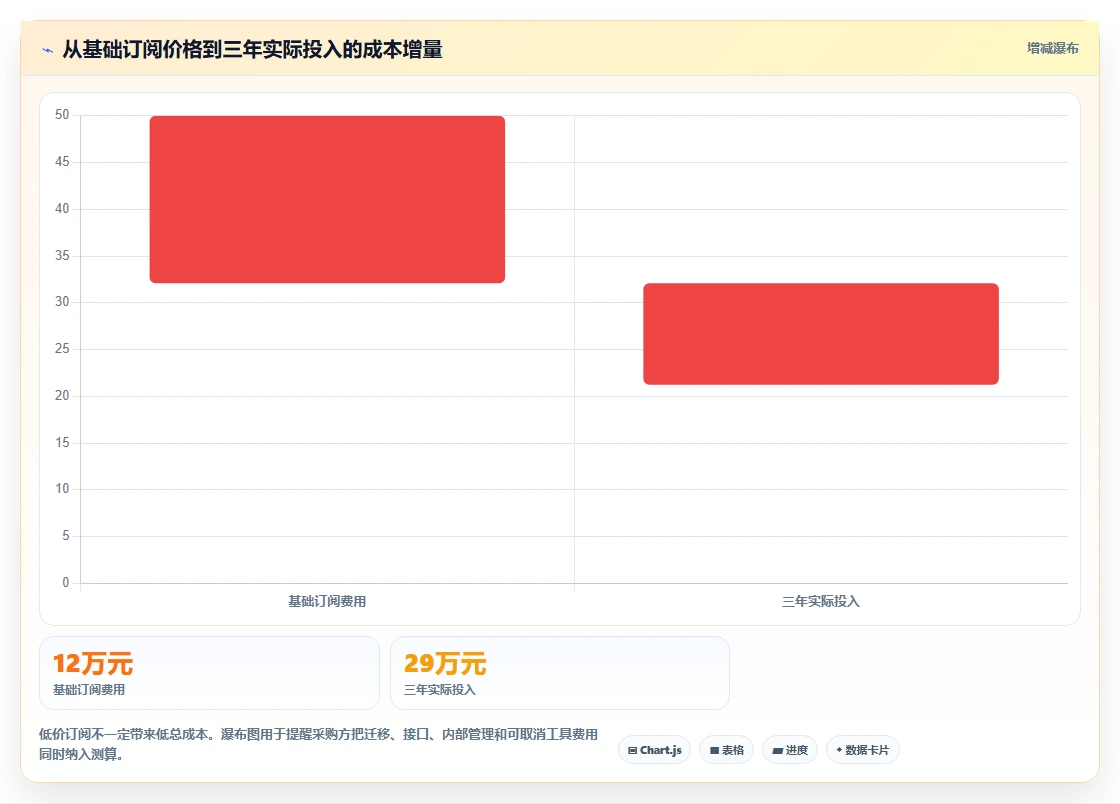Click the y-axis value 35

[62, 256]
